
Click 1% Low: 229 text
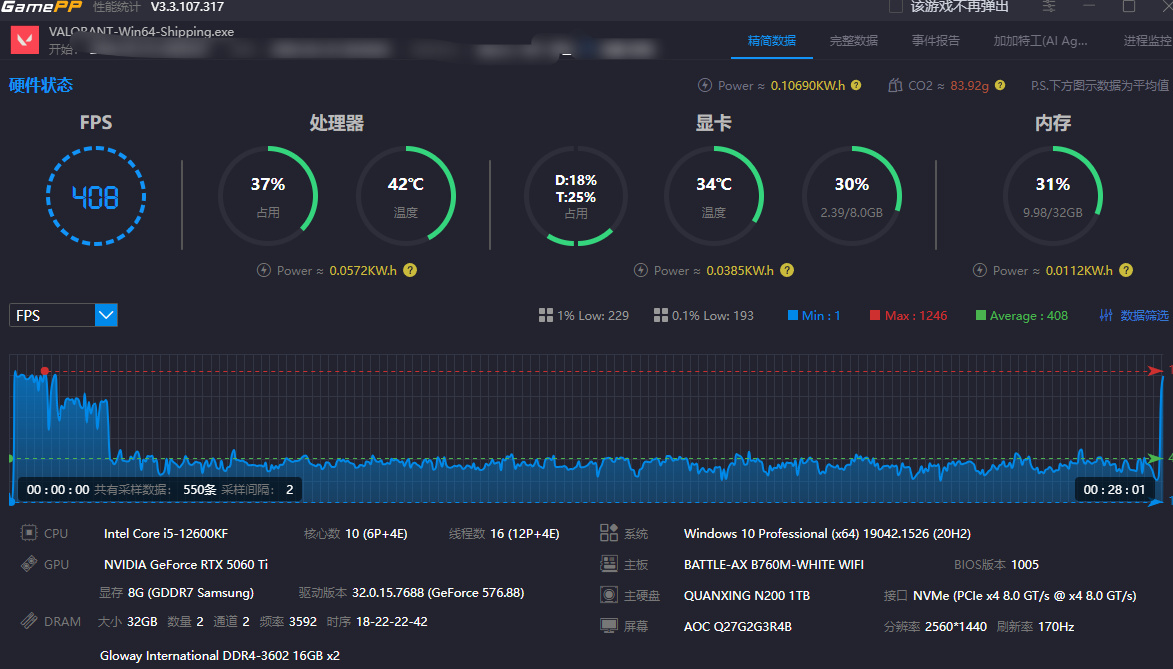[x=592, y=316]
